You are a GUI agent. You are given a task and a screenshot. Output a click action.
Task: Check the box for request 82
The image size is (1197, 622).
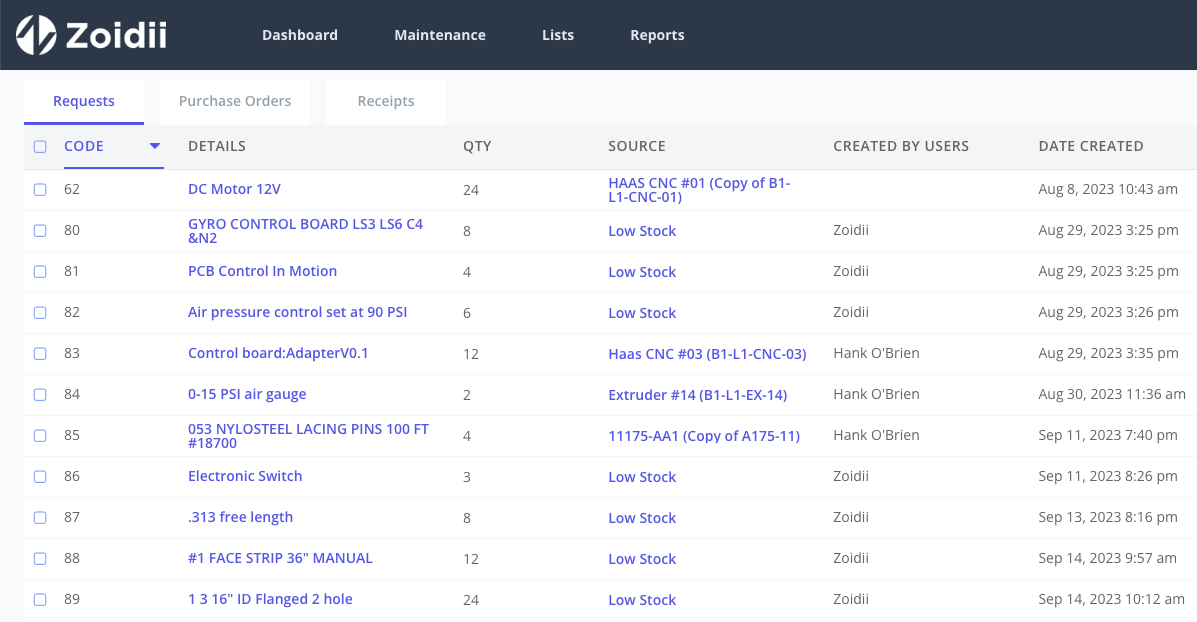click(40, 313)
